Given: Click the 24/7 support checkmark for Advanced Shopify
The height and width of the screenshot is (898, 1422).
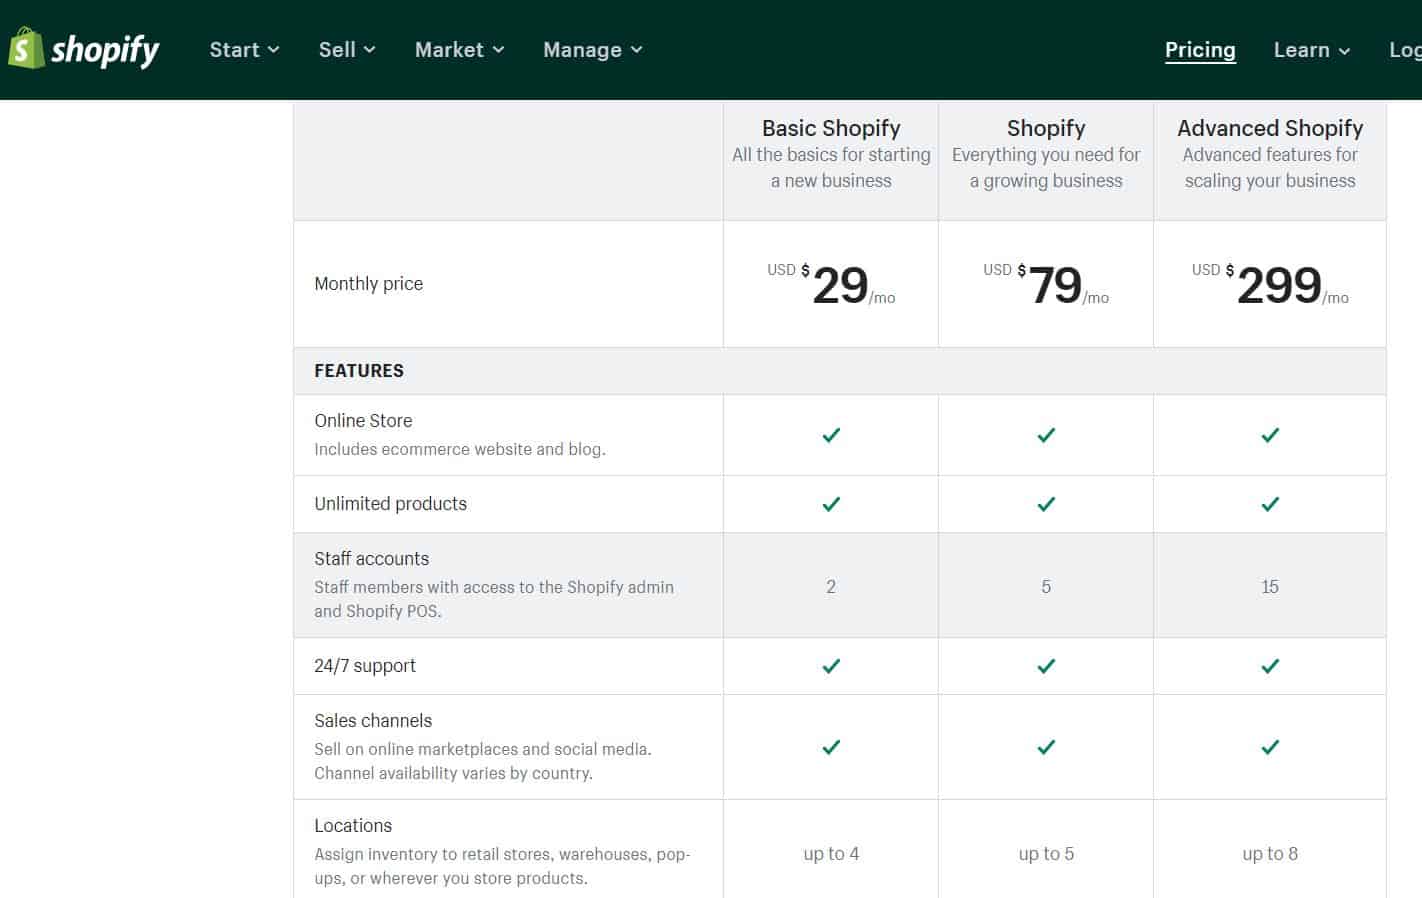Looking at the screenshot, I should click(1270, 666).
